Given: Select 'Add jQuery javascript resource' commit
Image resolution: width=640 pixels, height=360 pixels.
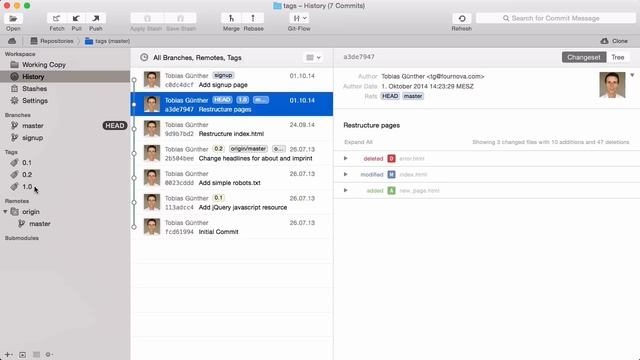Looking at the screenshot, I should [231, 202].
